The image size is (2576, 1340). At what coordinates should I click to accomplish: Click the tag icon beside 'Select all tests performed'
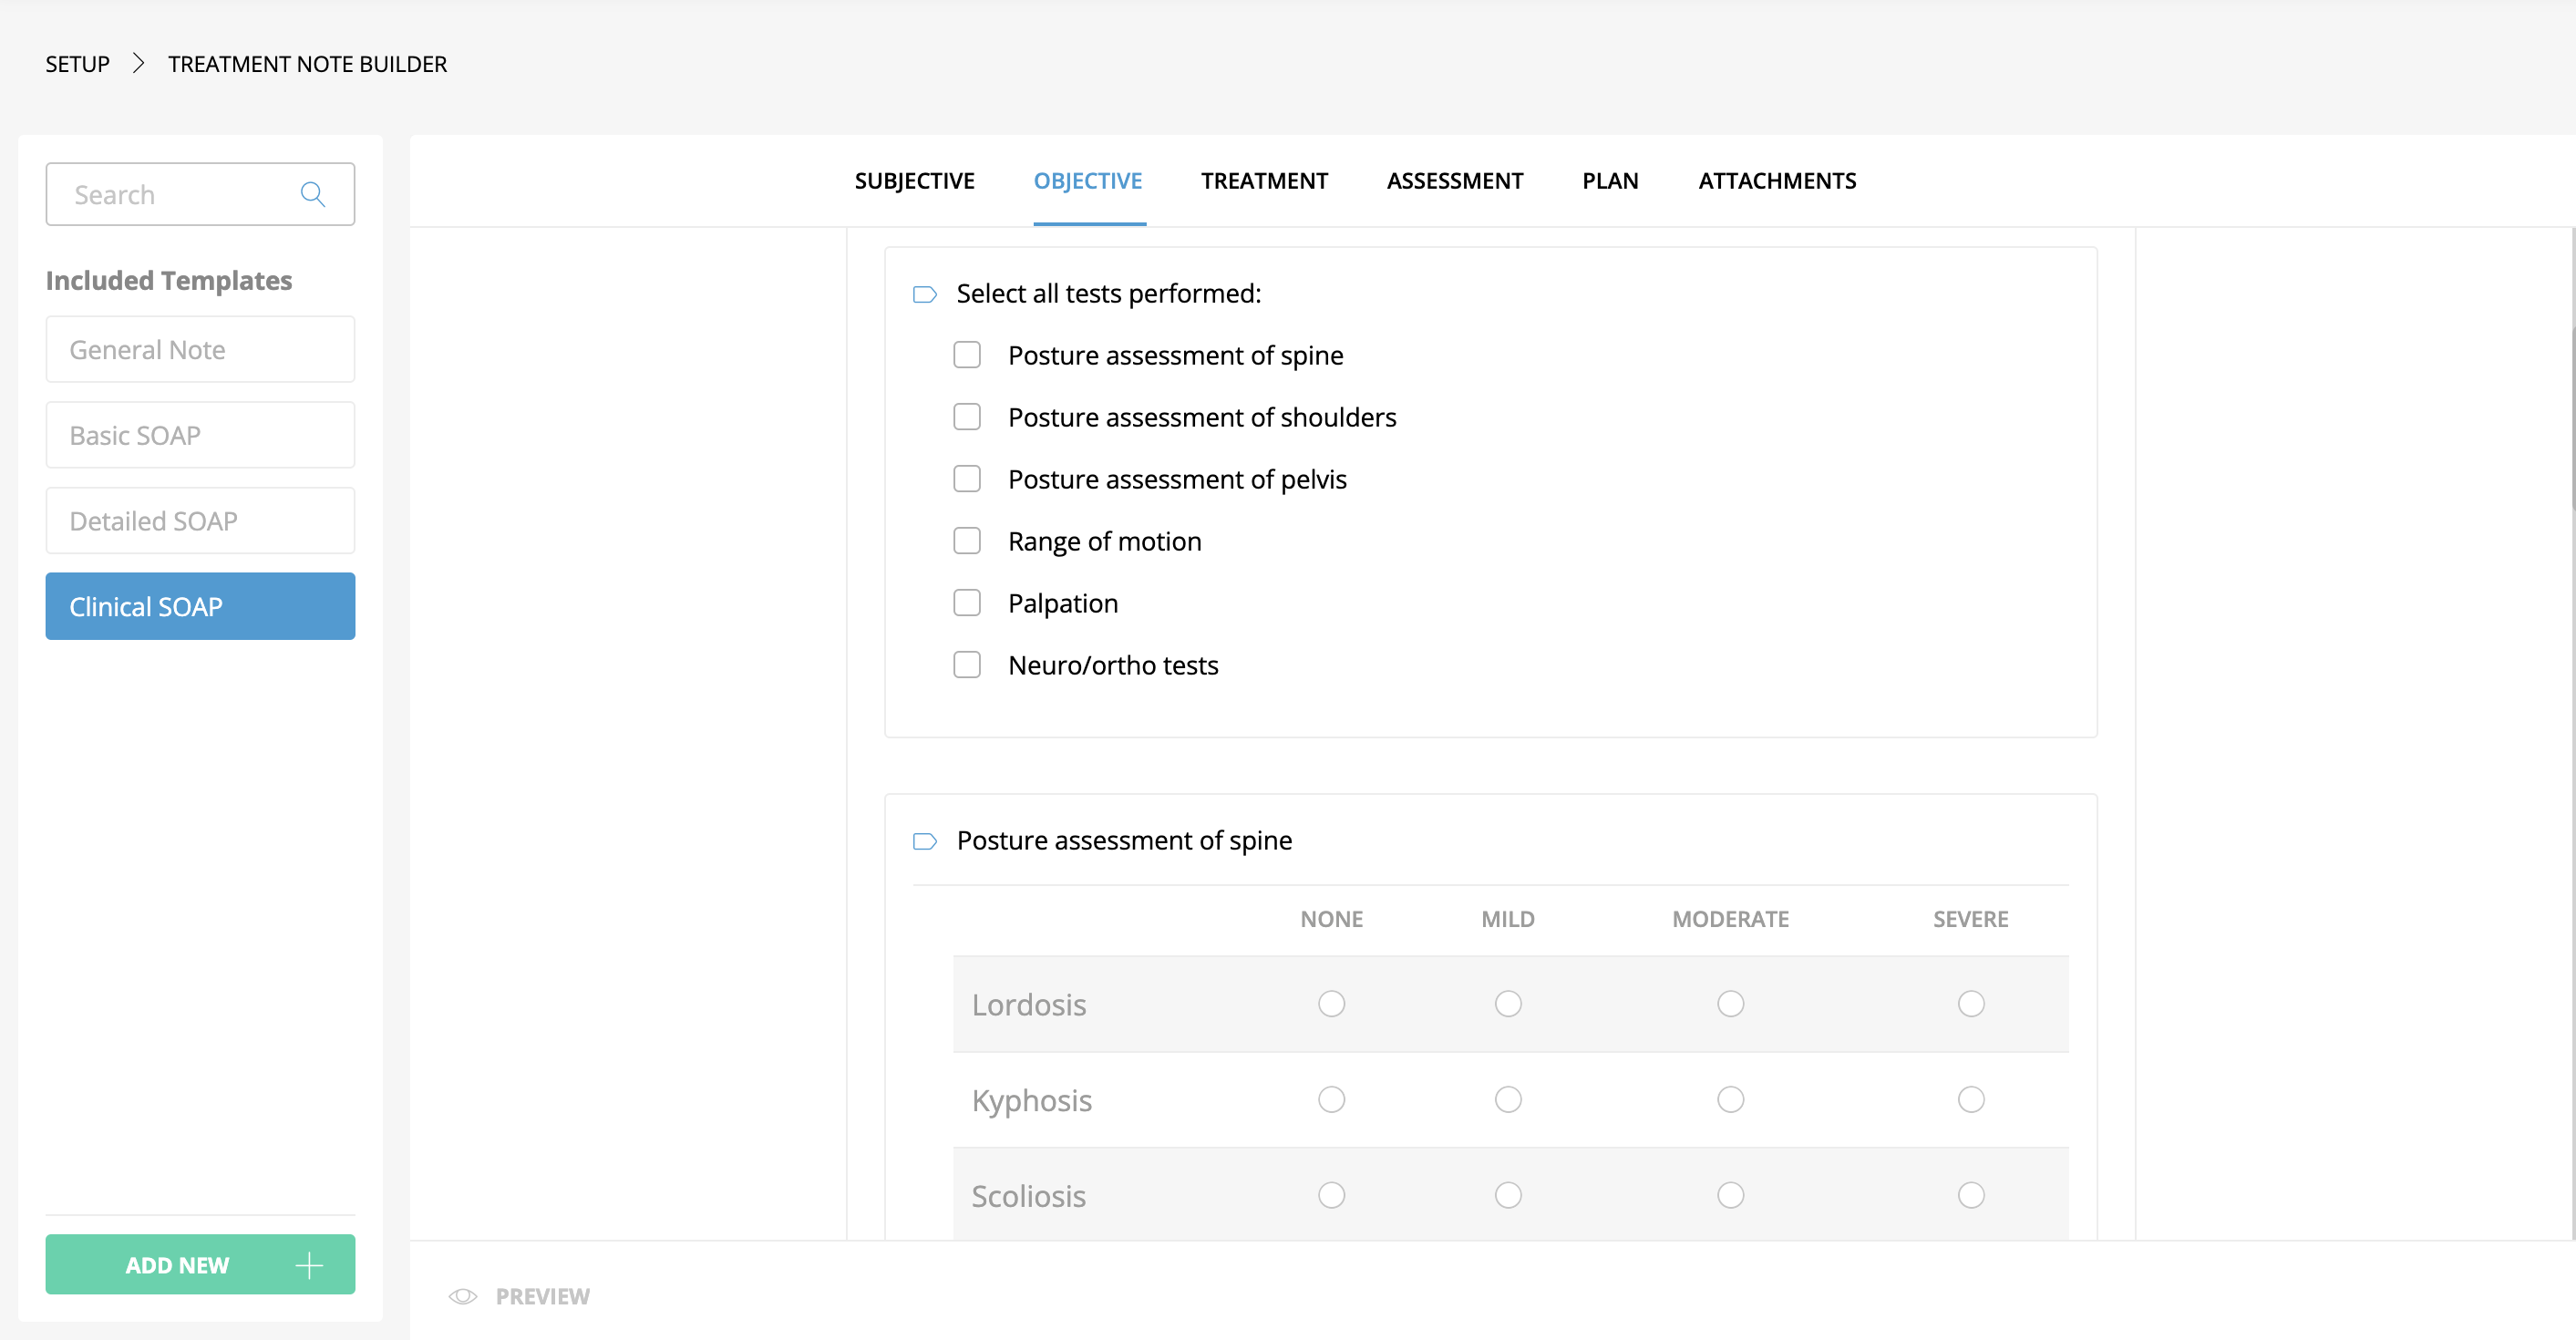(x=924, y=294)
